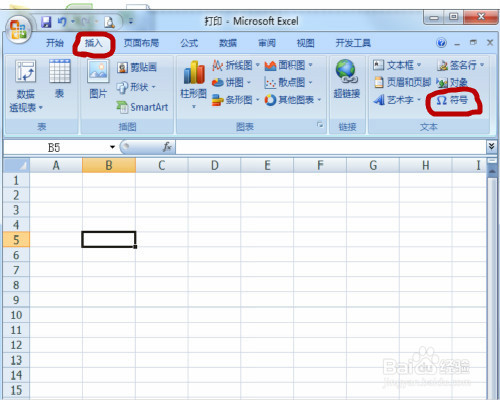Insert a 超链接 hyperlink
This screenshot has height=400, width=500.
(347, 79)
